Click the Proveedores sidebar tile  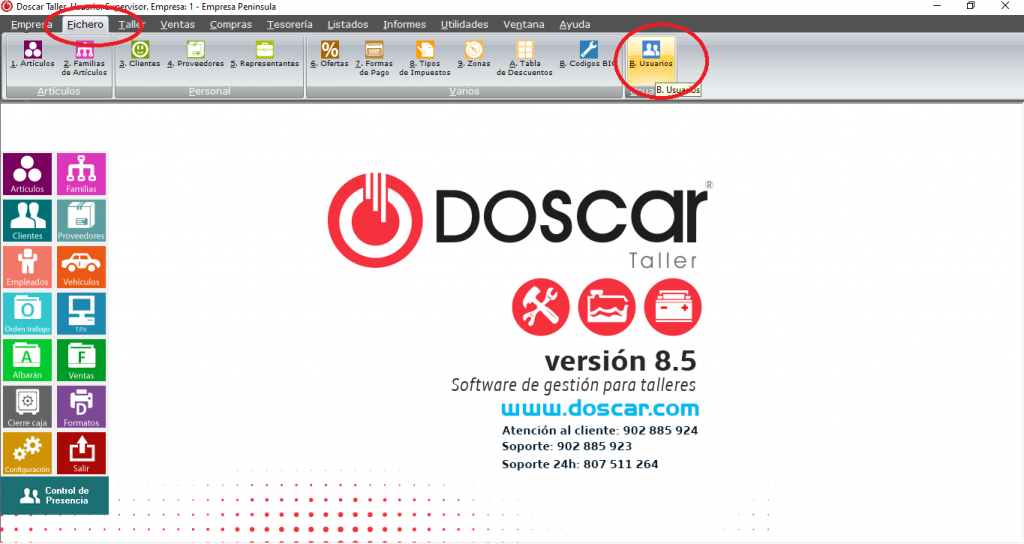81,221
